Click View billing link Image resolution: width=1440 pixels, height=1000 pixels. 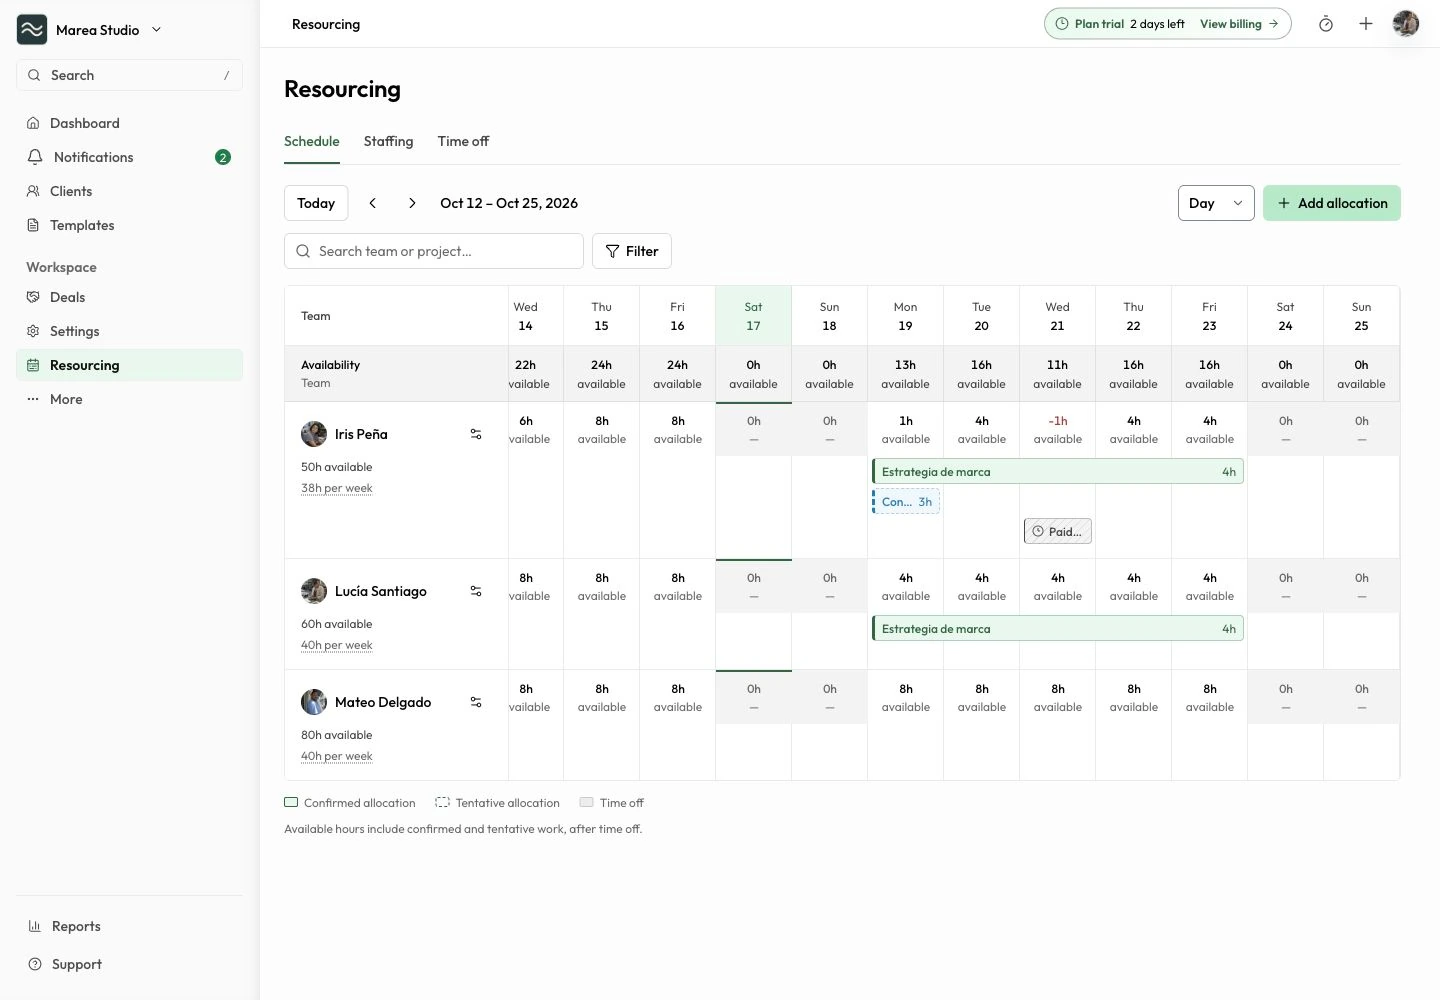(1239, 24)
